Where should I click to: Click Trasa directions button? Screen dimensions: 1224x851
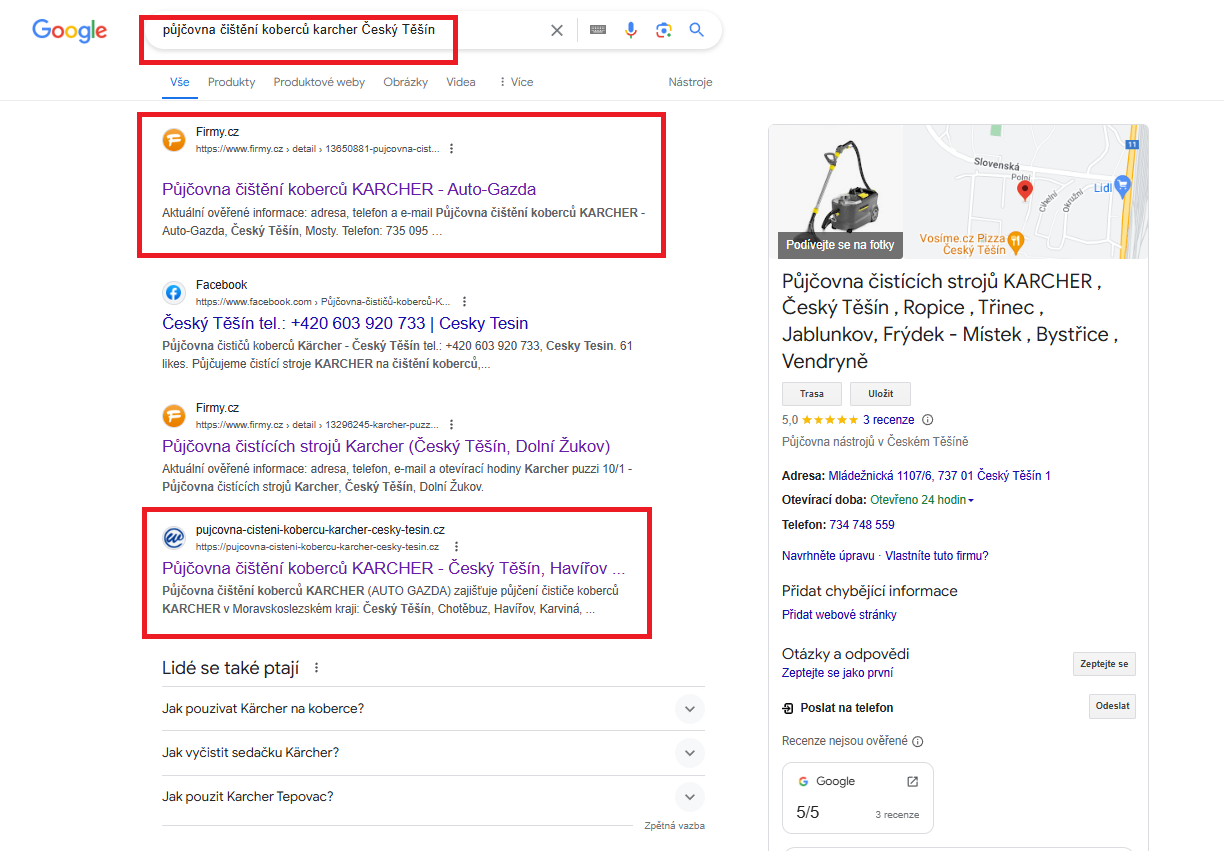(x=811, y=394)
